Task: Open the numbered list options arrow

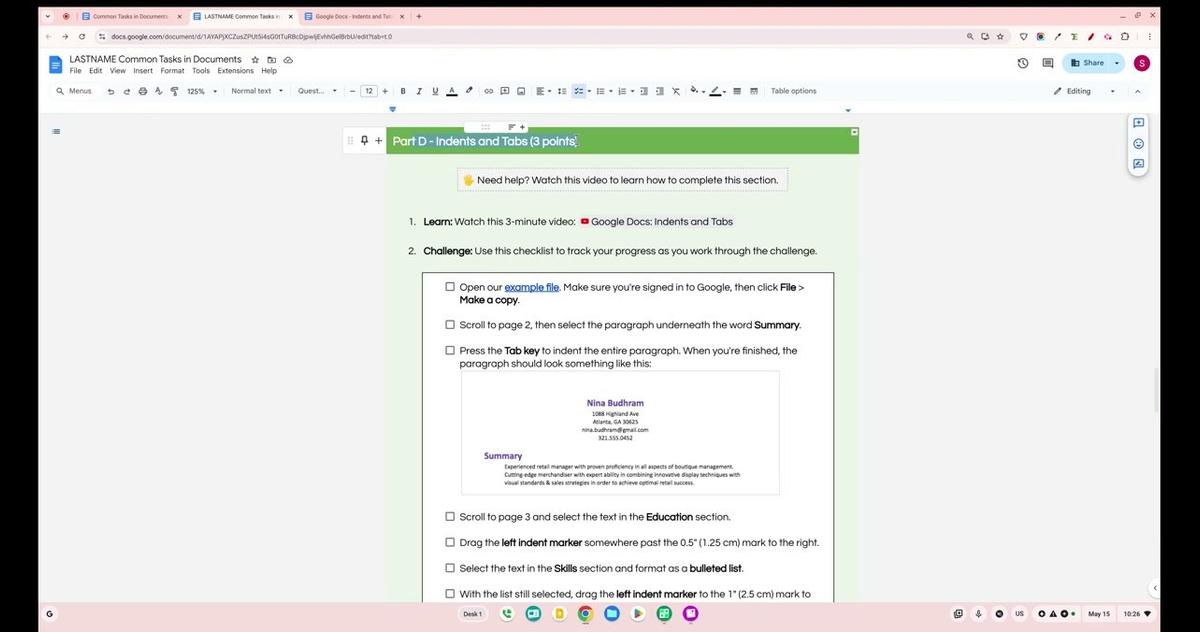Action: [x=632, y=91]
